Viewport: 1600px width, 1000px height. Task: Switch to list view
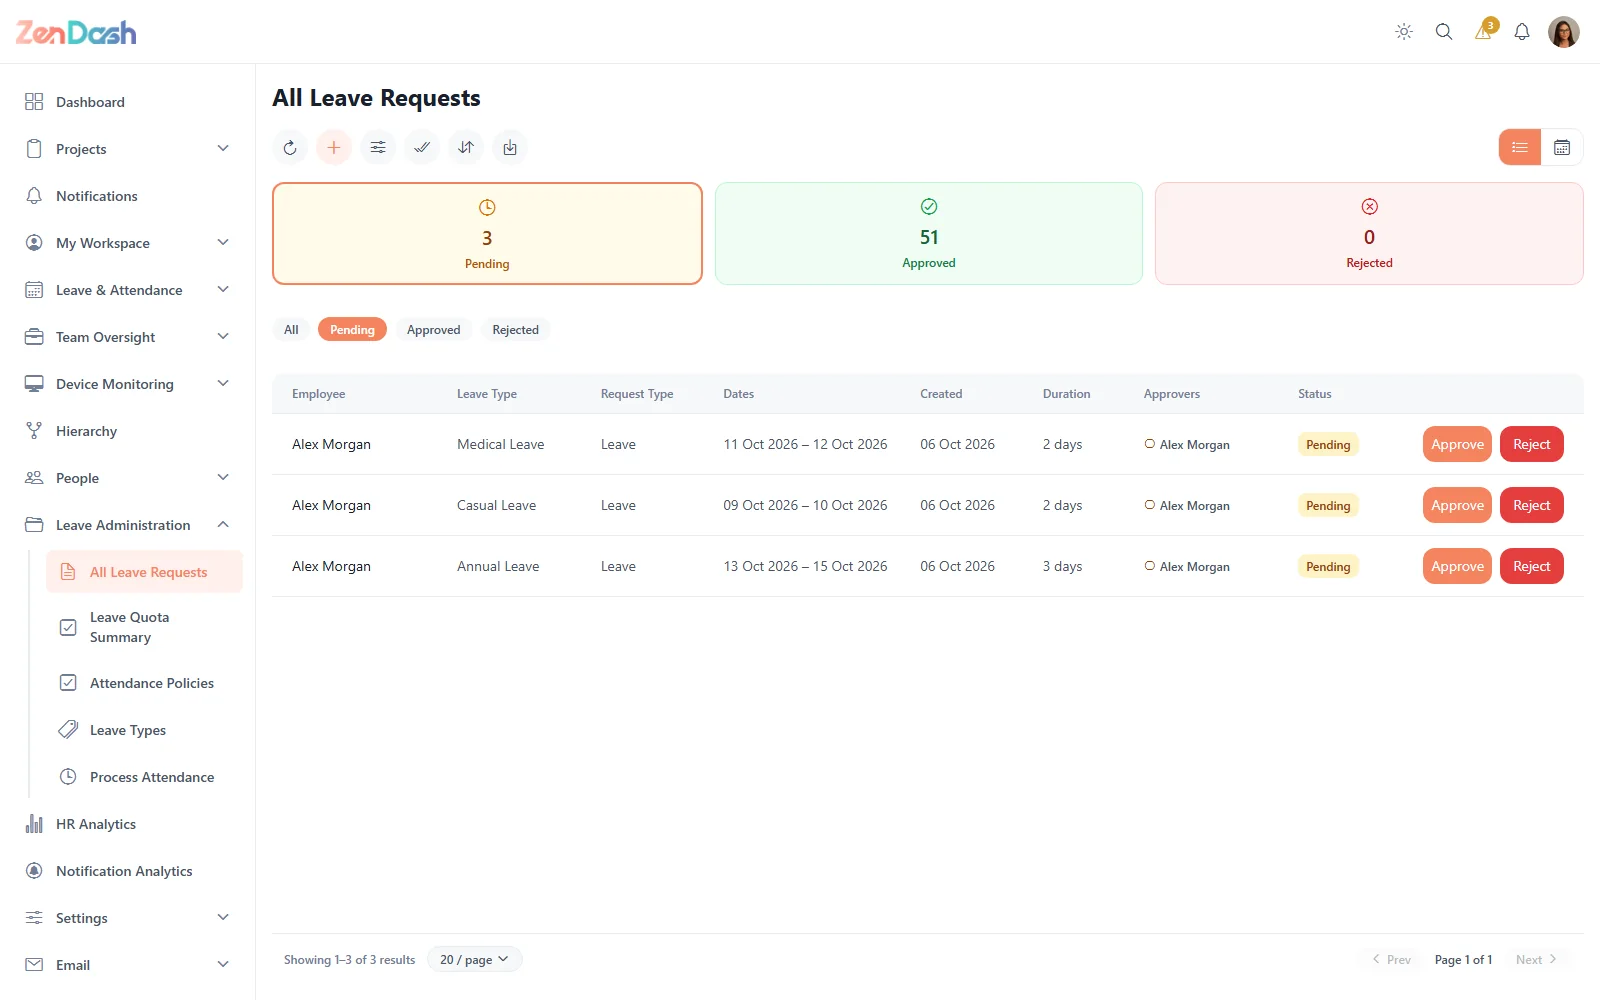pos(1520,148)
